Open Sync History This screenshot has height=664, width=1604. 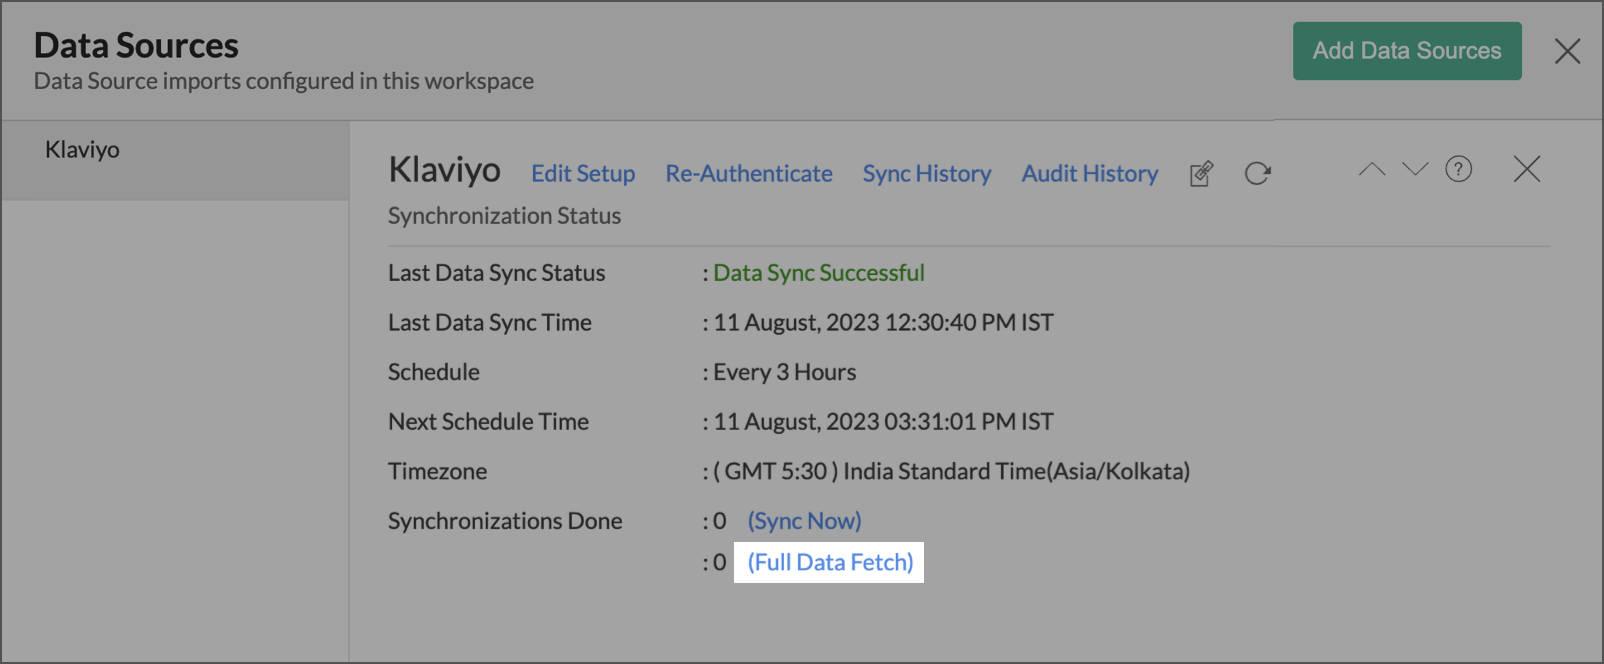(927, 174)
